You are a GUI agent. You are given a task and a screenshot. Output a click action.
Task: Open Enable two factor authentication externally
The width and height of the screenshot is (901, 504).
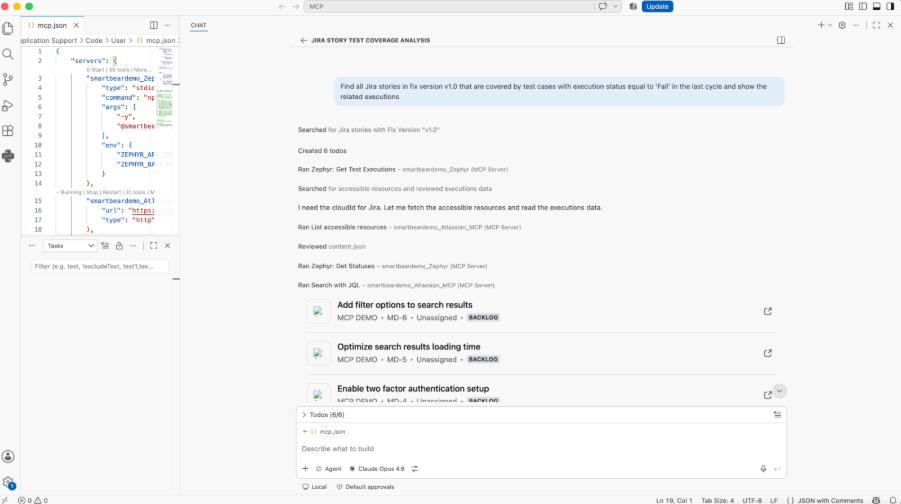[768, 395]
